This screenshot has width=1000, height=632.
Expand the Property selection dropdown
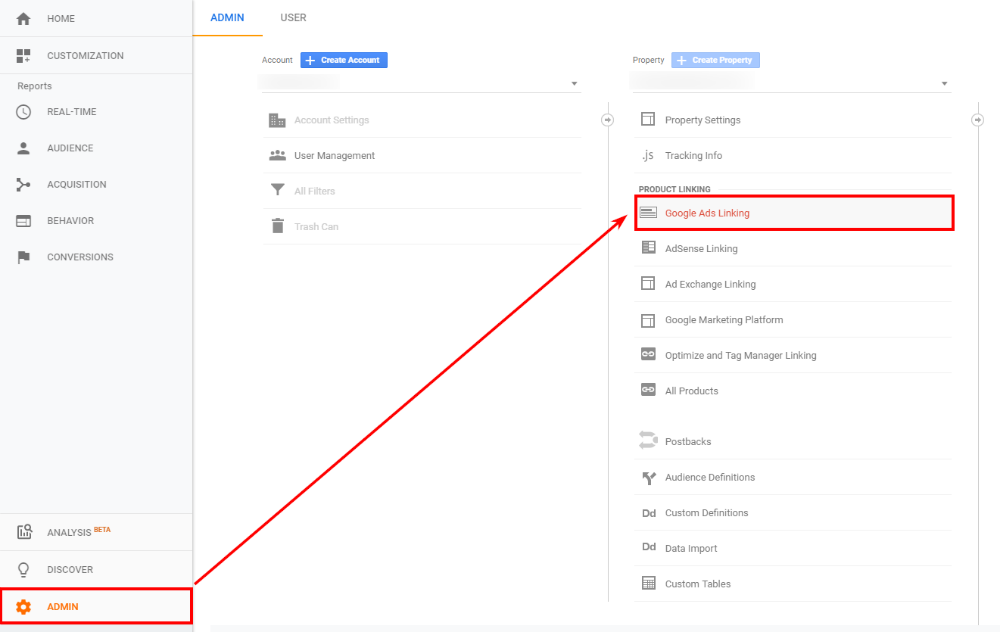click(x=944, y=84)
